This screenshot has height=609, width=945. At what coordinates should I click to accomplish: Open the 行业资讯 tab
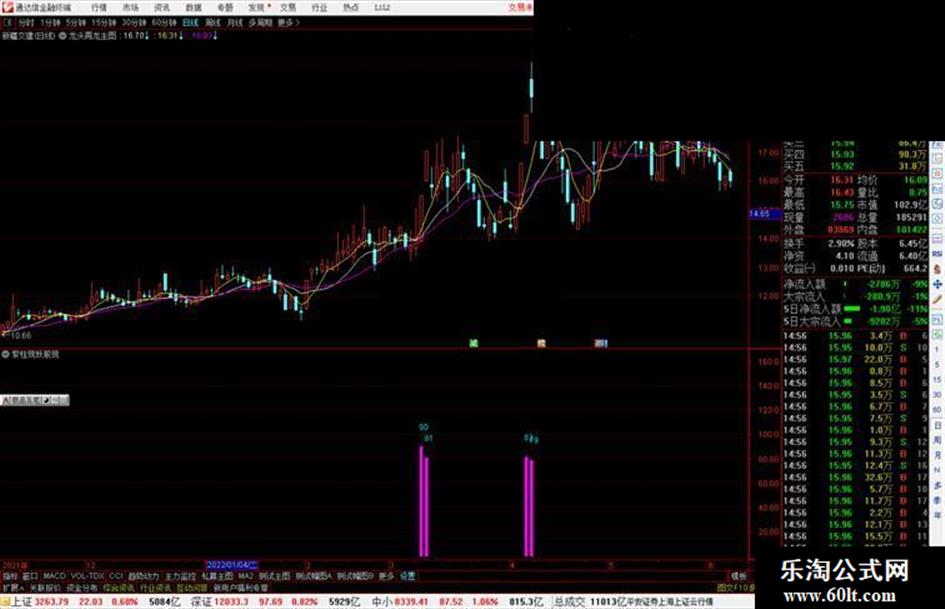155,587
